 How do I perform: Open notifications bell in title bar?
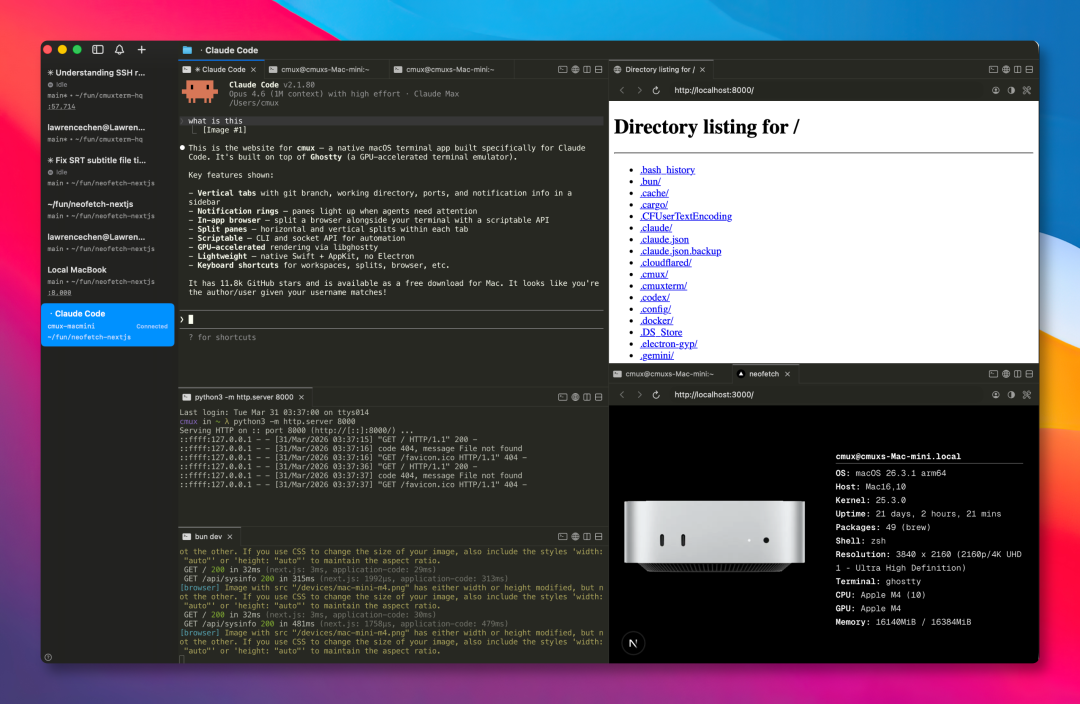[x=119, y=50]
